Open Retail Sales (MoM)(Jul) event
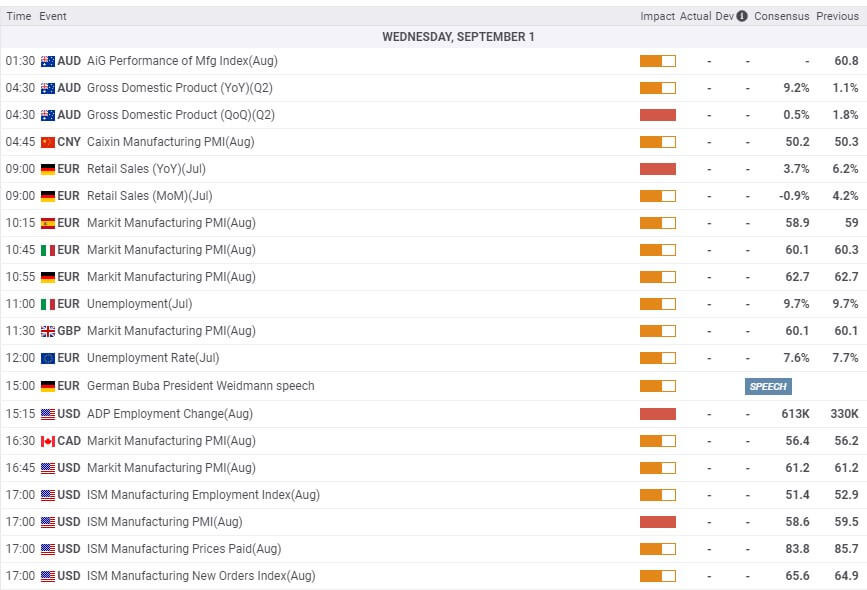This screenshot has height=590, width=867. (x=149, y=196)
